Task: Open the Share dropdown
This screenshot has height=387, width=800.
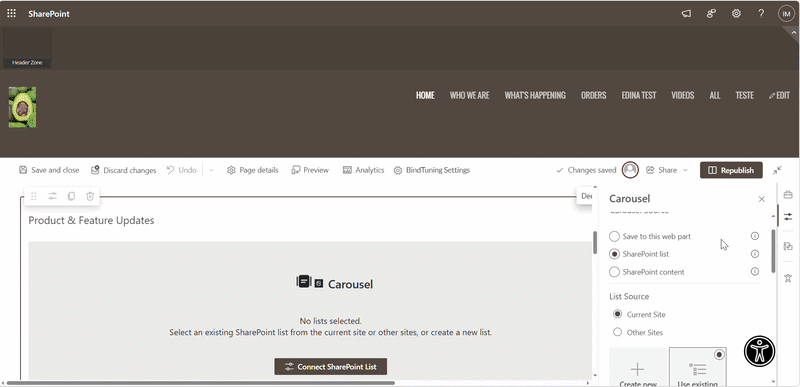Action: coord(667,170)
